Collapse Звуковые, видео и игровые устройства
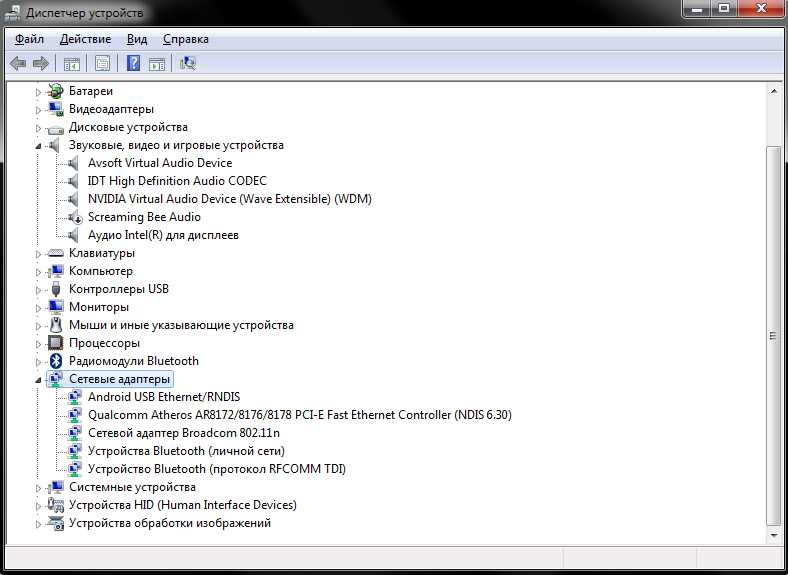The height and width of the screenshot is (575, 788). (x=38, y=146)
